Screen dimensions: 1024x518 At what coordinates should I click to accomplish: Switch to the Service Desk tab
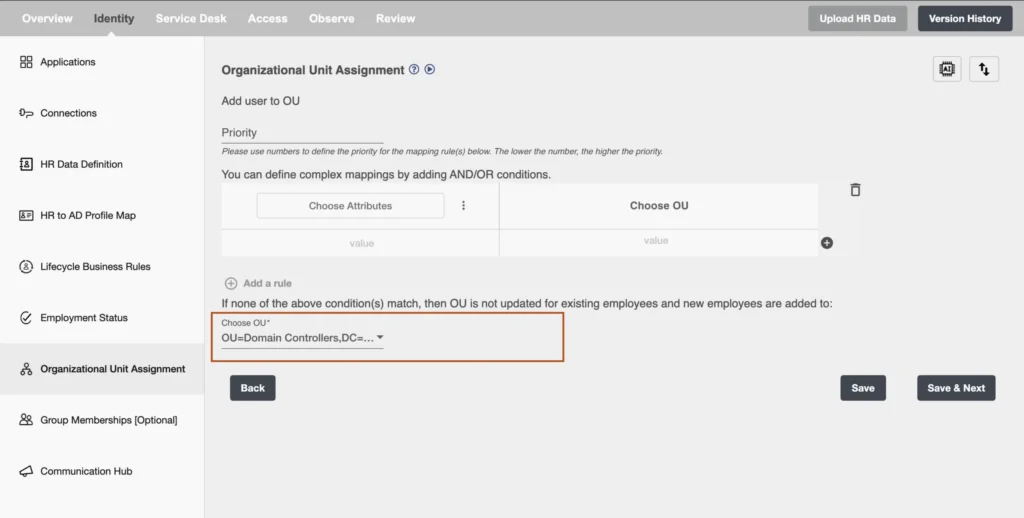tap(191, 18)
